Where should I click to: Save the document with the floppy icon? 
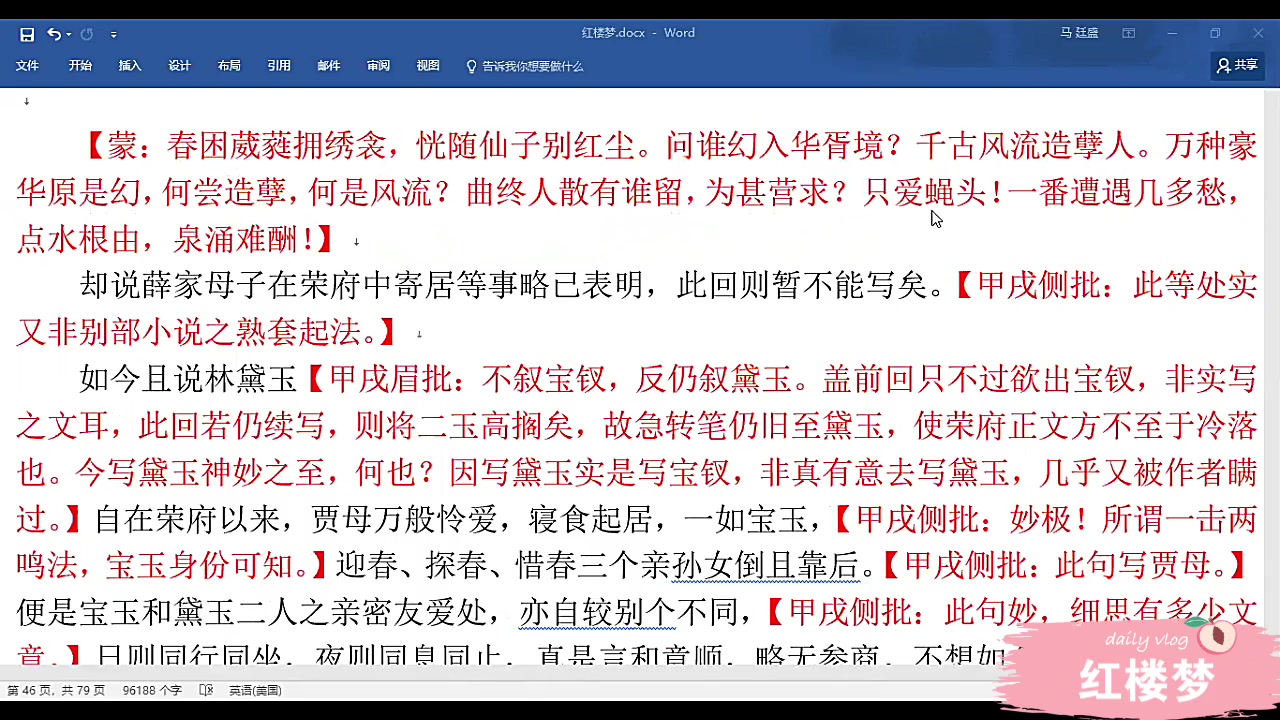click(27, 34)
